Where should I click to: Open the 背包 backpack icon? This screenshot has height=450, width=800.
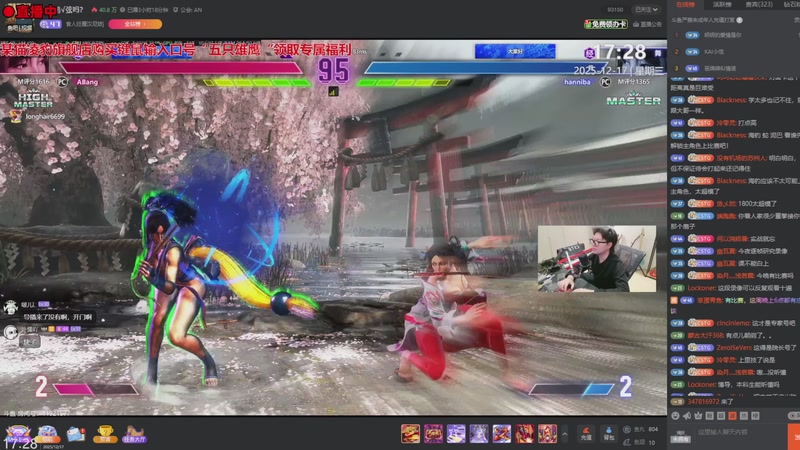pos(608,434)
